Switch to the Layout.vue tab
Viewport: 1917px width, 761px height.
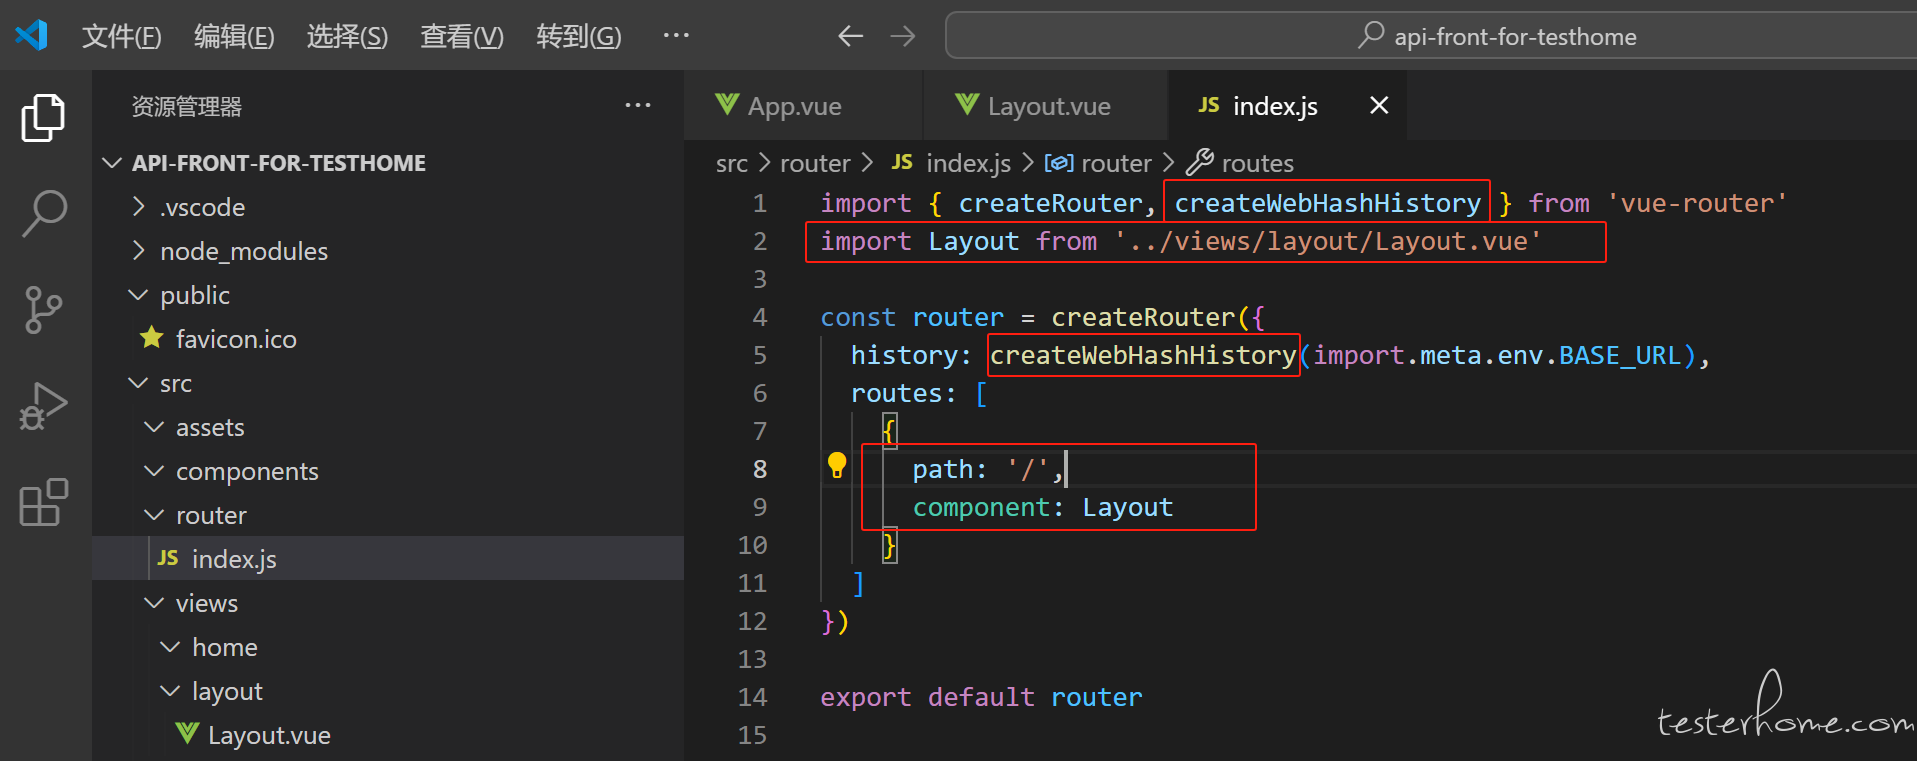click(x=1045, y=105)
